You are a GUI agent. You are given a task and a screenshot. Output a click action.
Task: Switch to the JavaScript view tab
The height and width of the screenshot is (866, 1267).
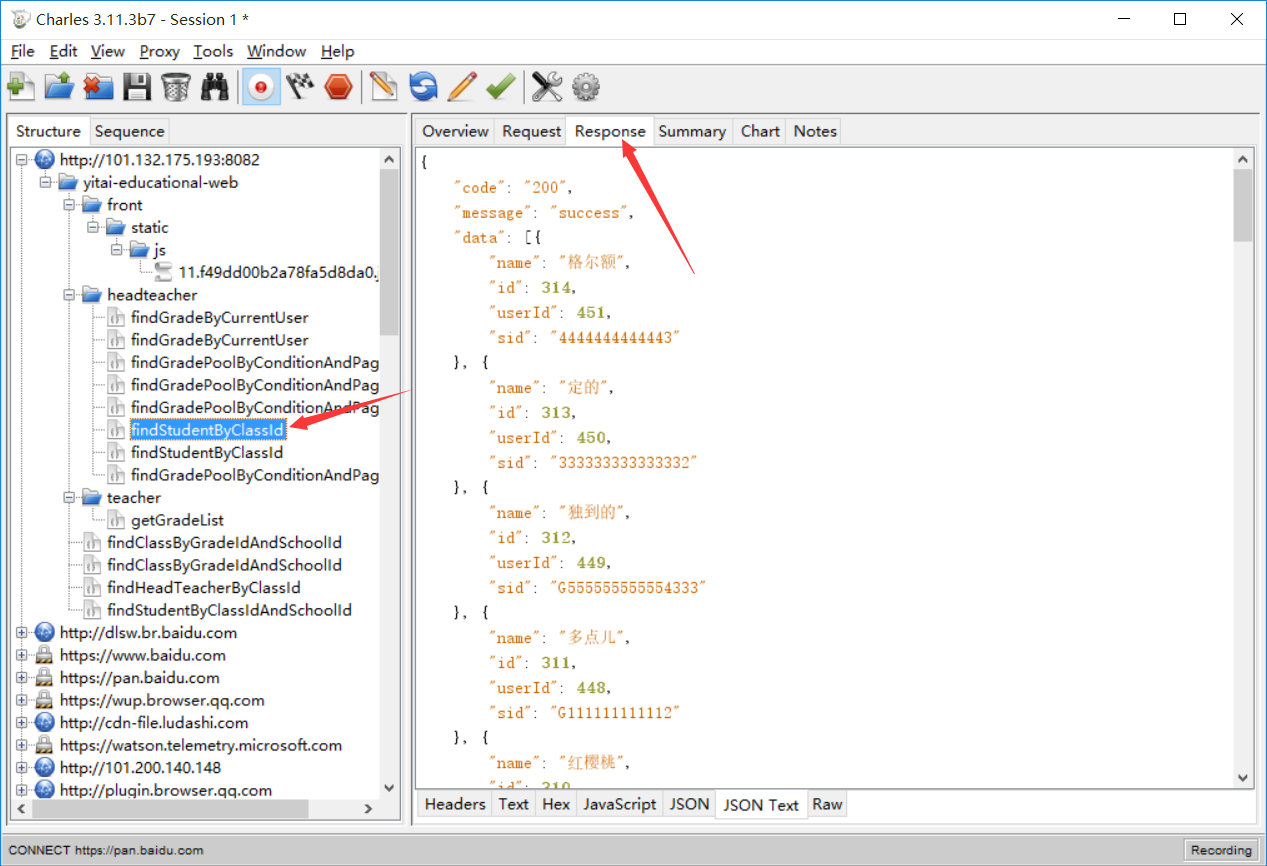pyautogui.click(x=620, y=804)
